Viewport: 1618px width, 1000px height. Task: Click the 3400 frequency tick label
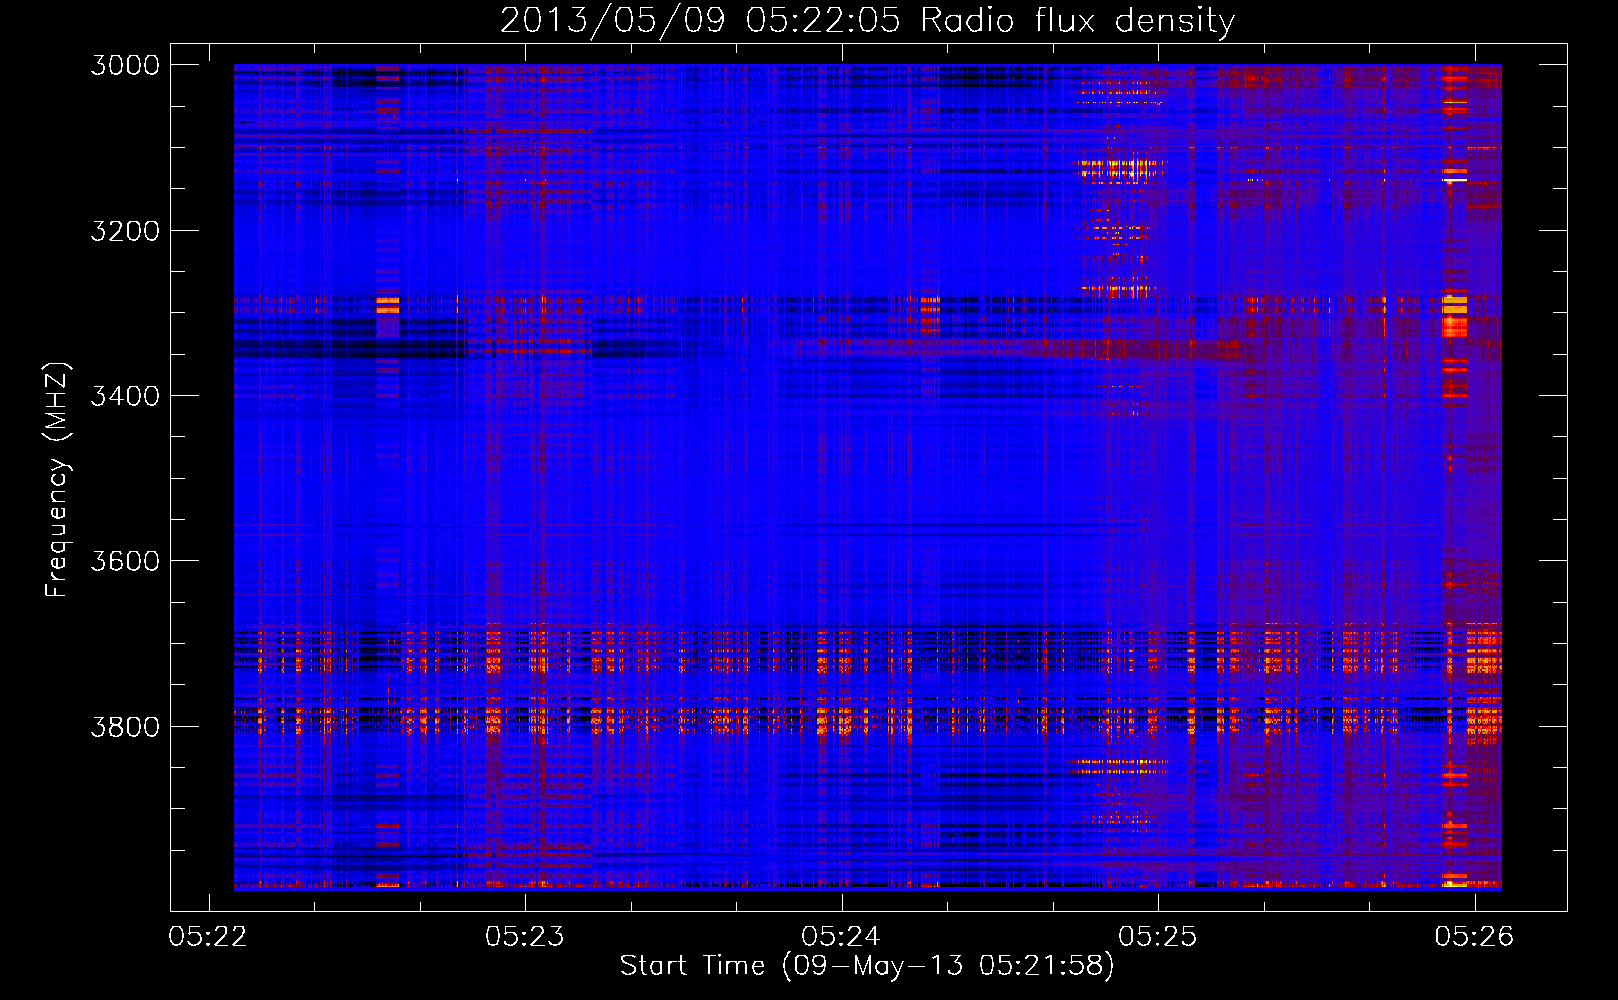125,396
